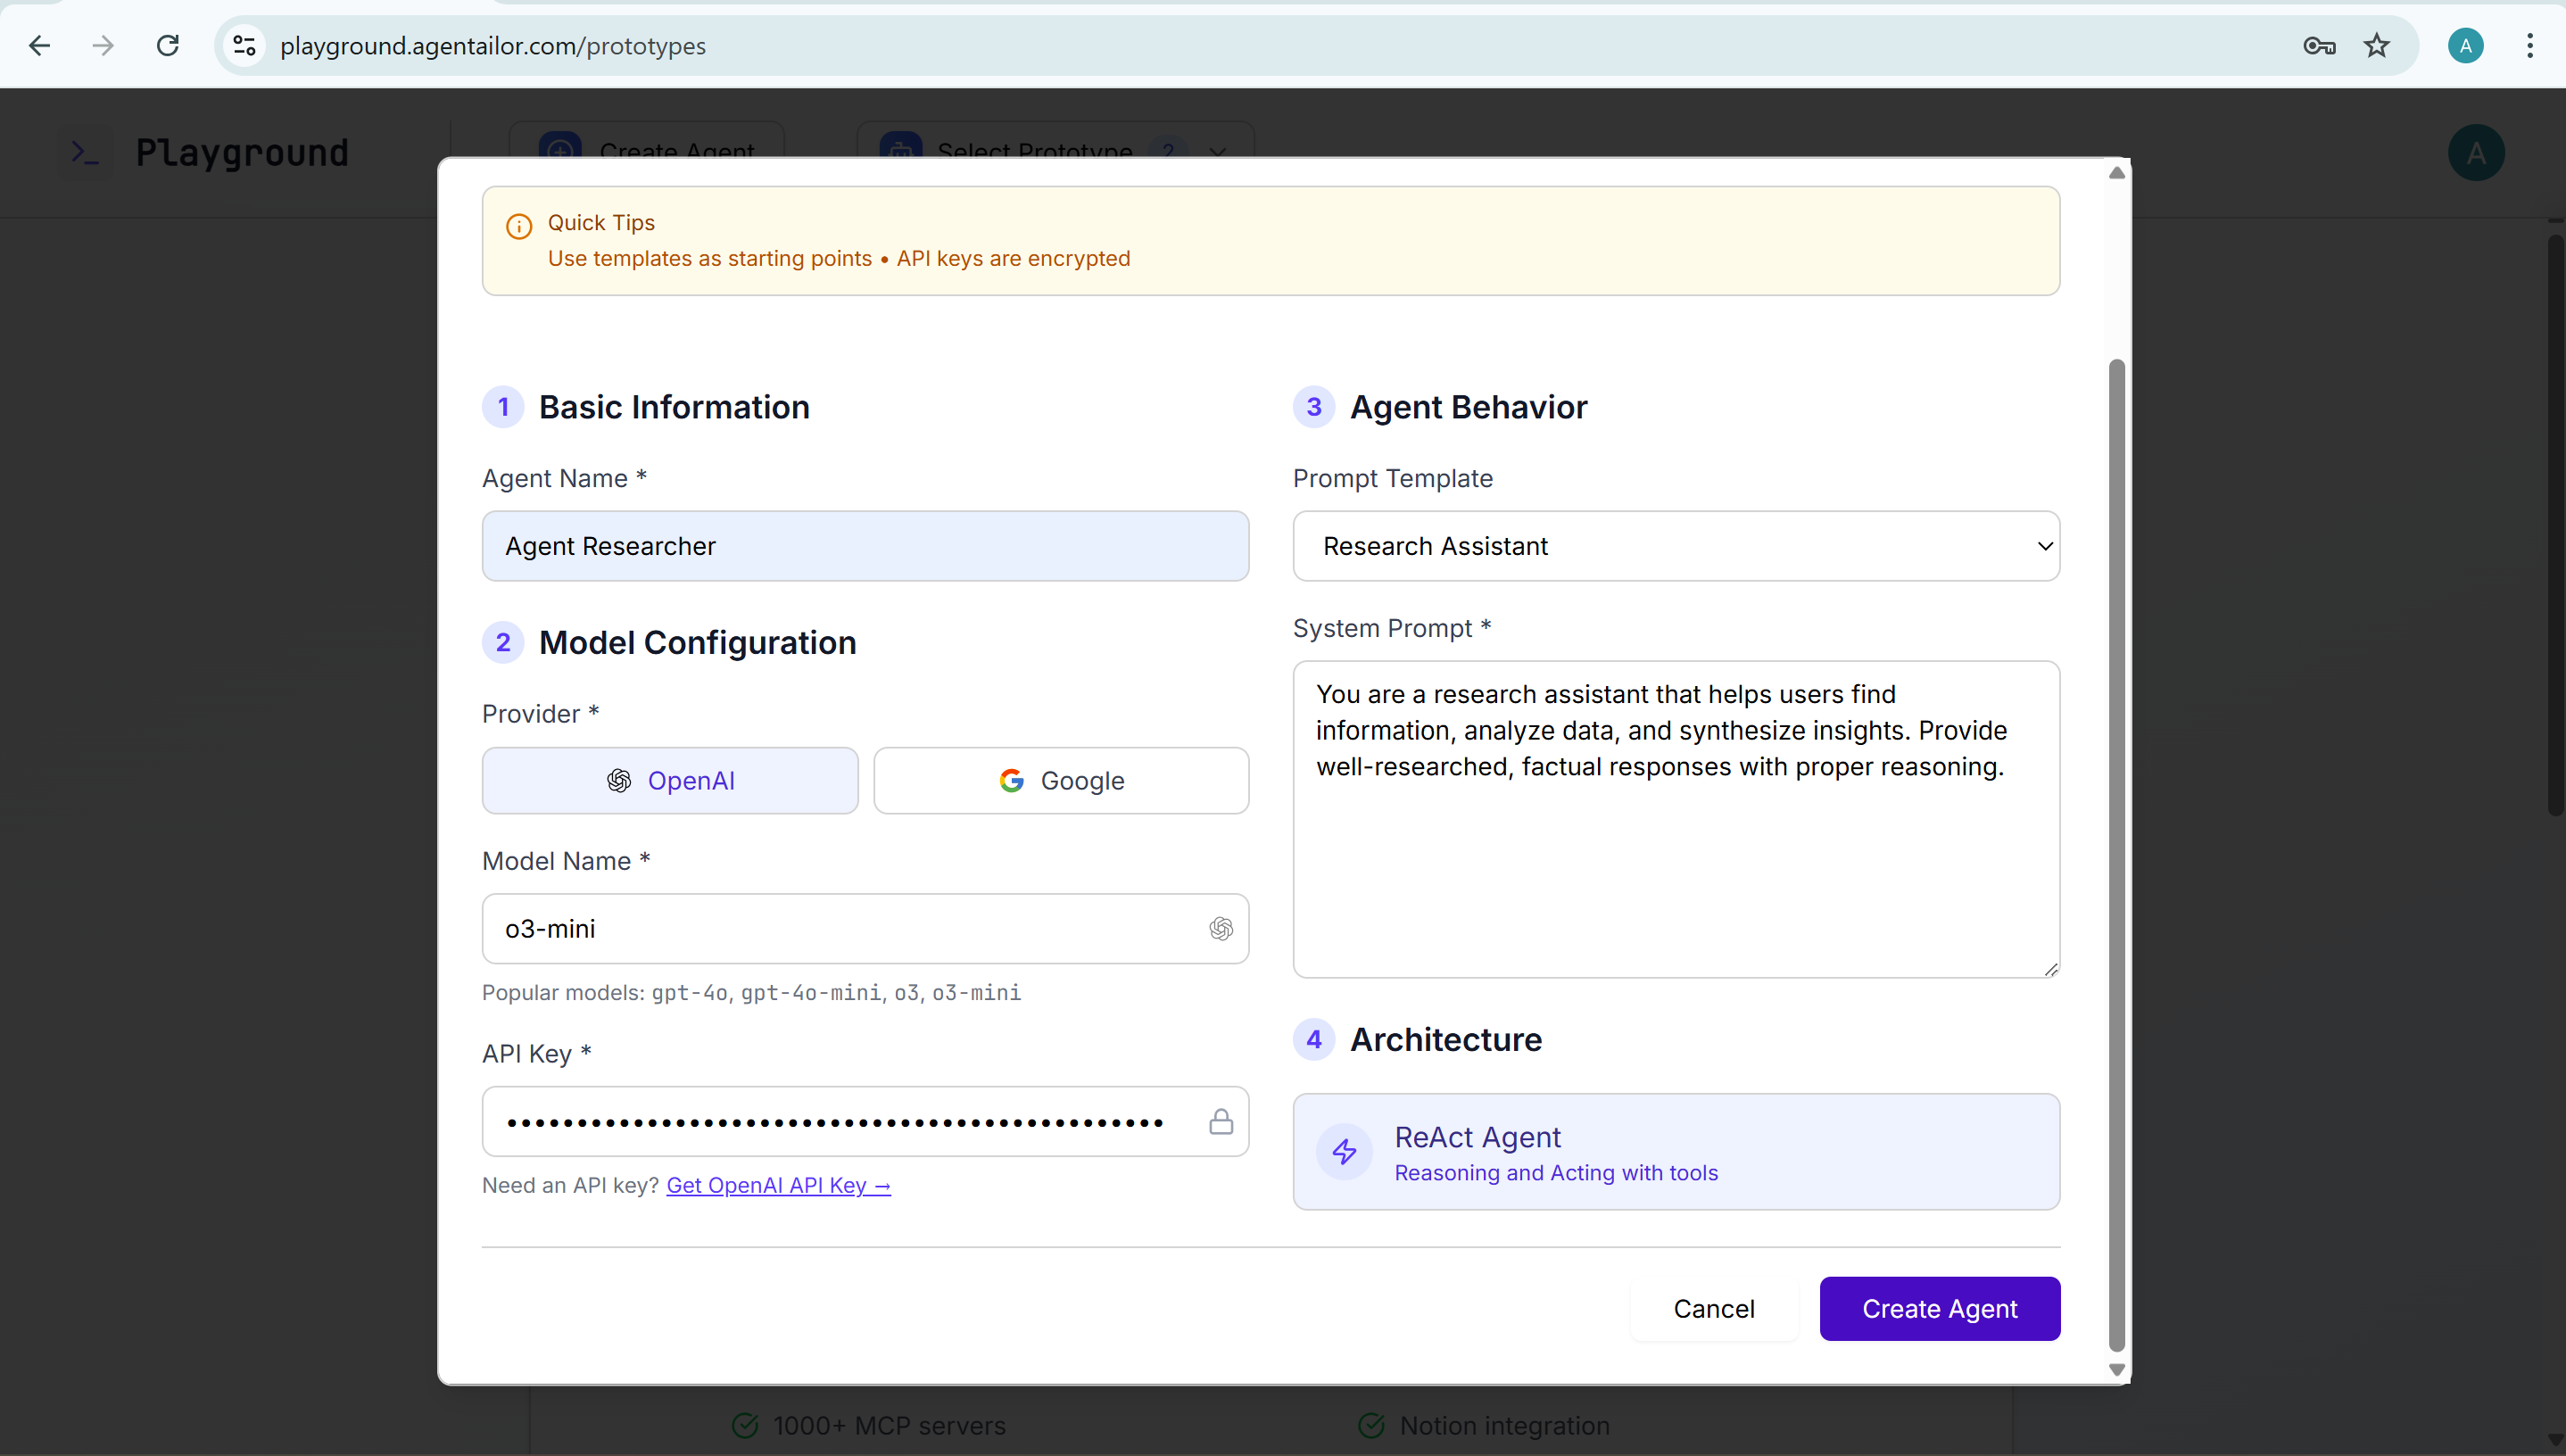
Task: Click the Popular models hint text
Action: point(751,993)
